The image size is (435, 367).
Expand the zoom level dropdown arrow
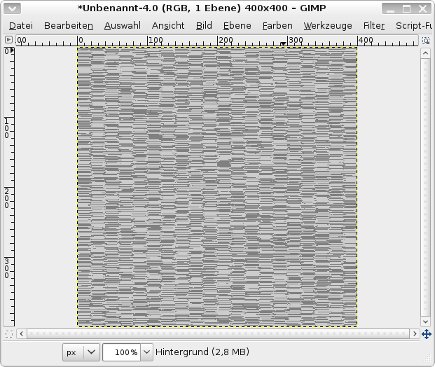tap(147, 352)
